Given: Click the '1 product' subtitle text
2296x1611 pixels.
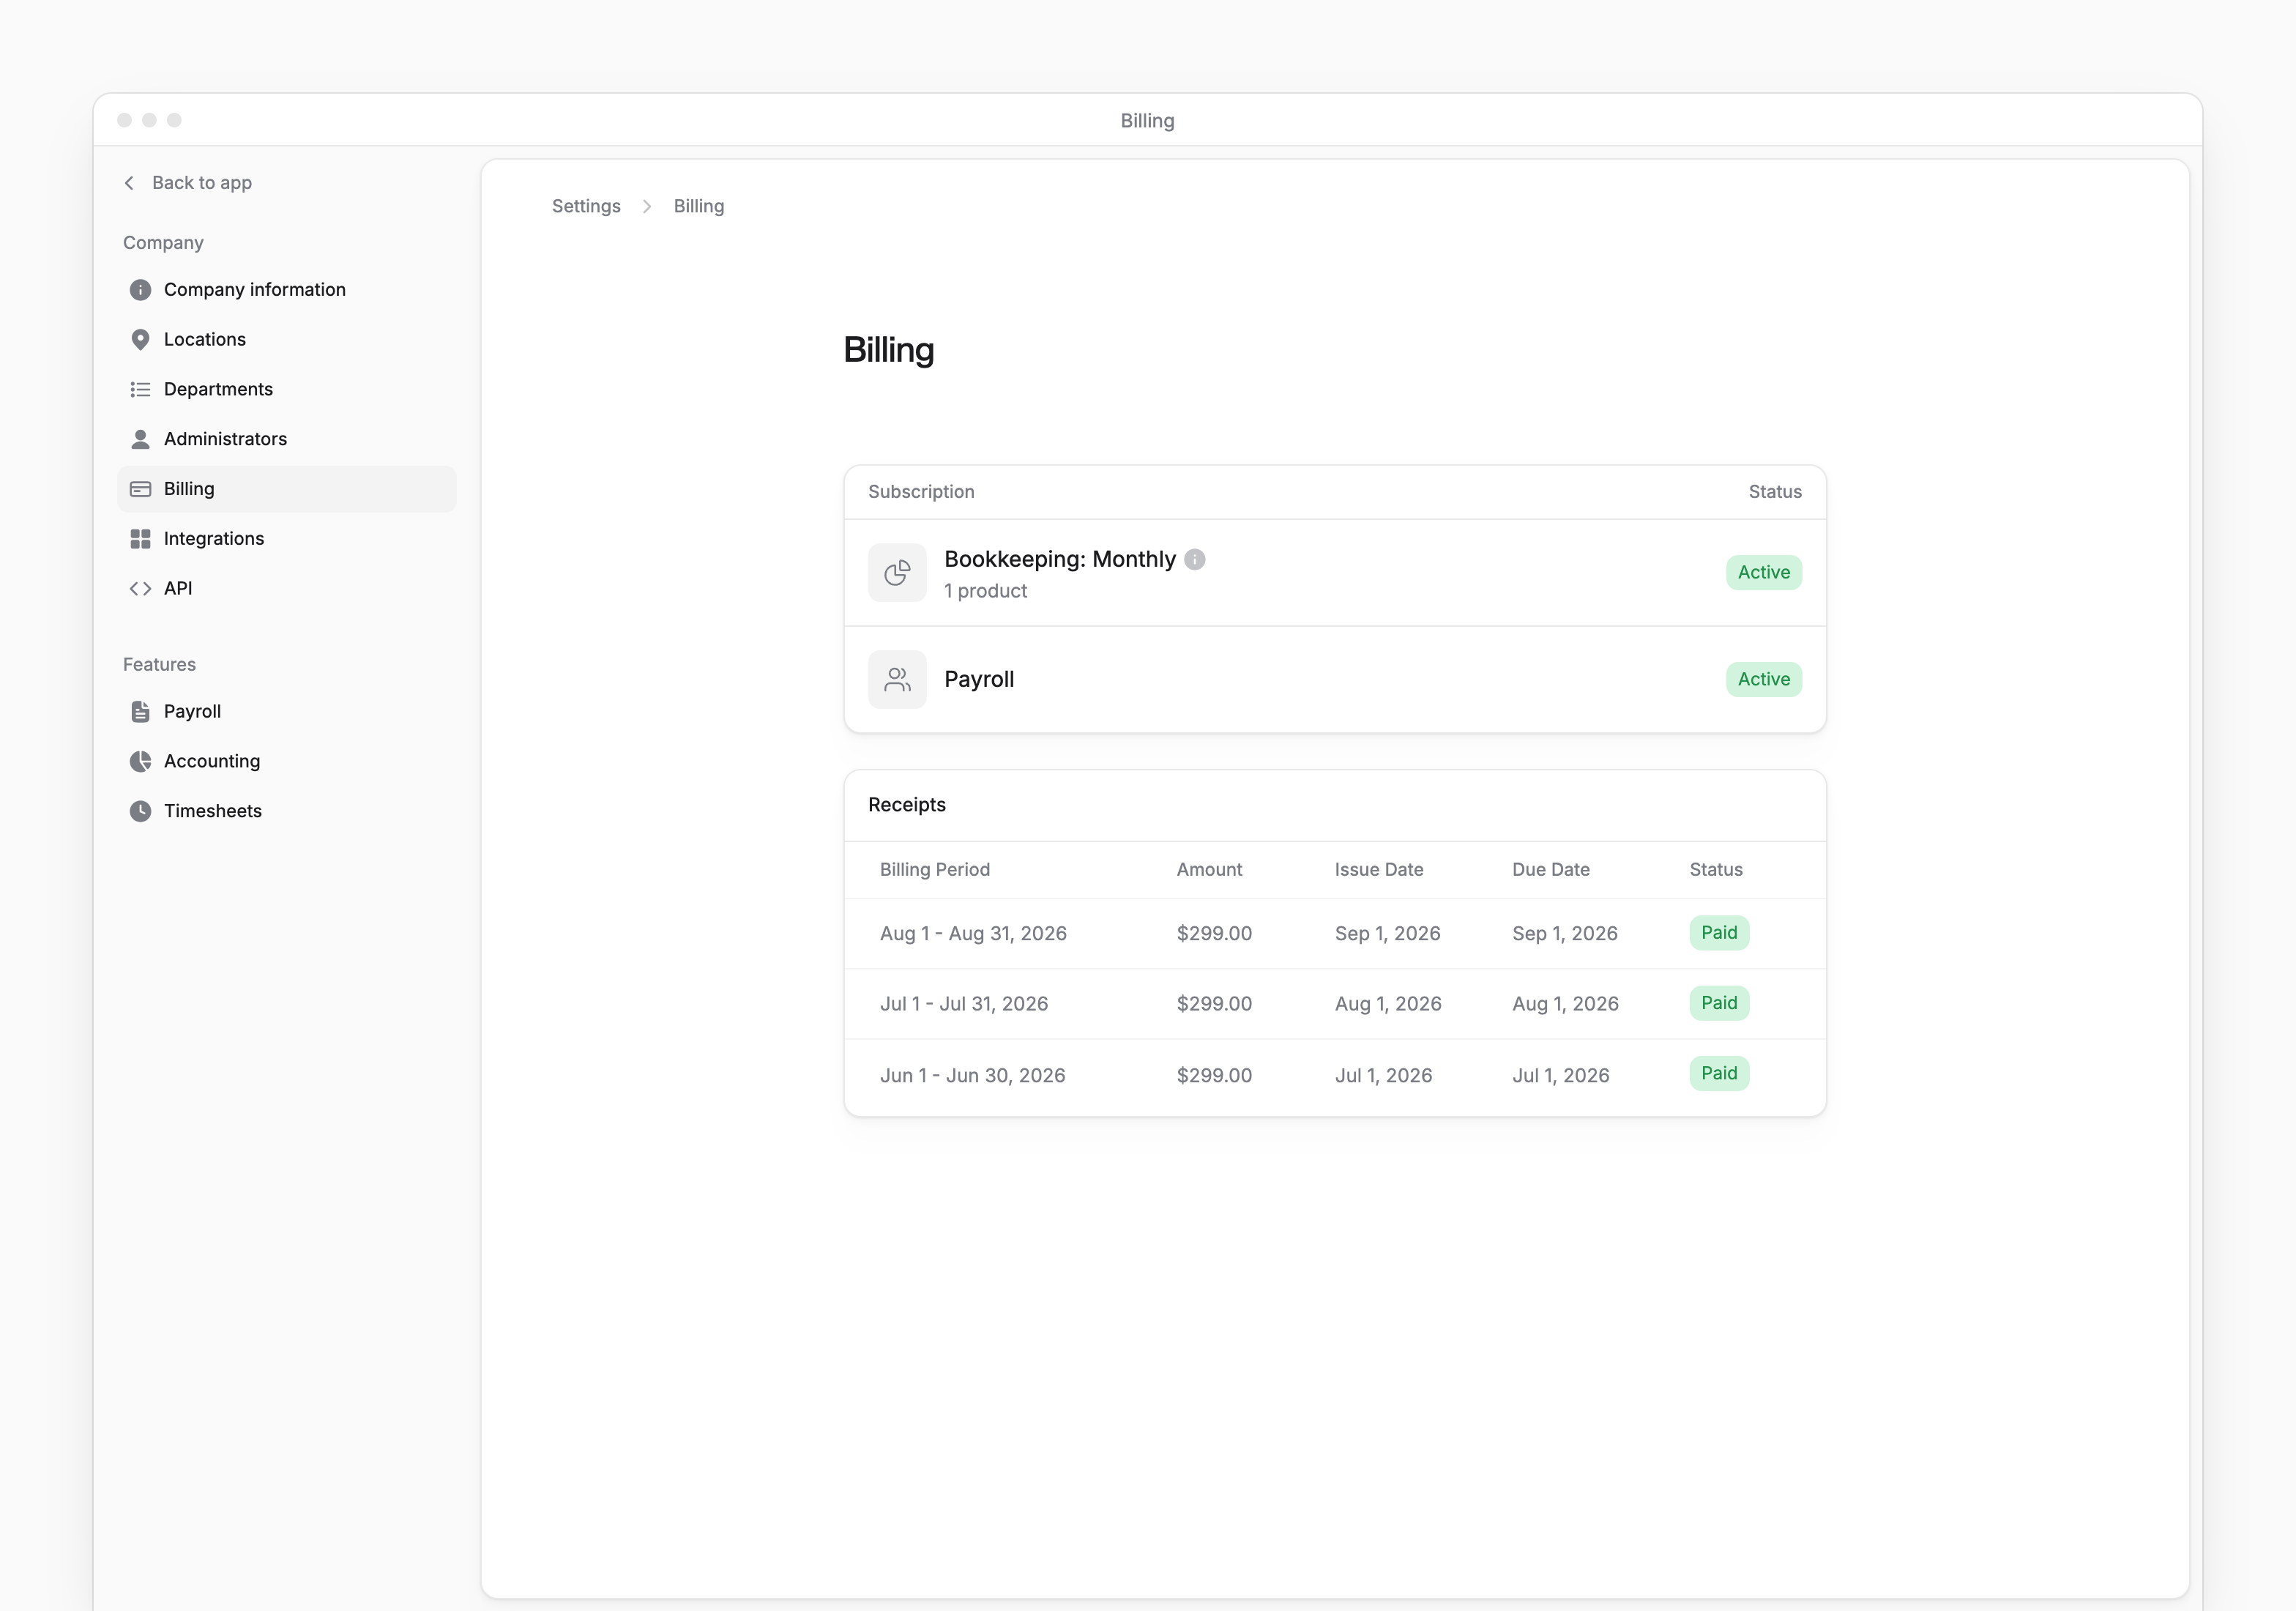Looking at the screenshot, I should [x=985, y=591].
